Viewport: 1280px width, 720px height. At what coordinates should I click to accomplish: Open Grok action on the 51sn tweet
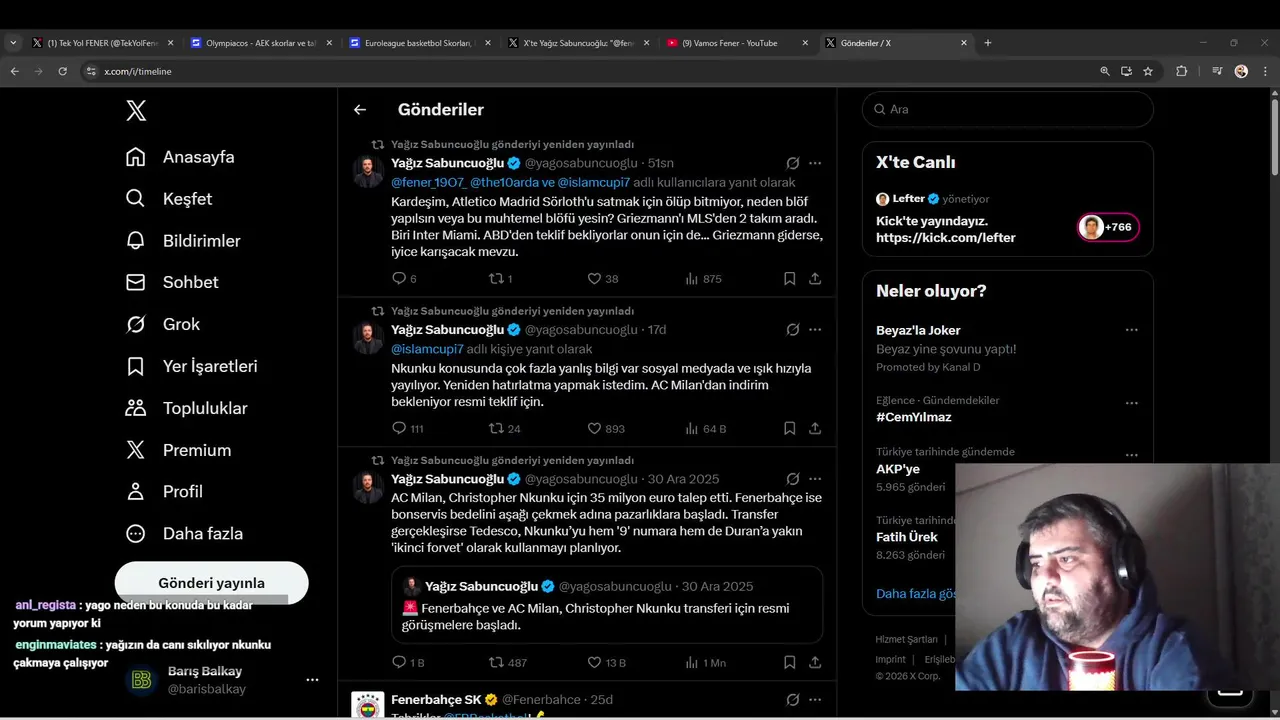point(792,163)
